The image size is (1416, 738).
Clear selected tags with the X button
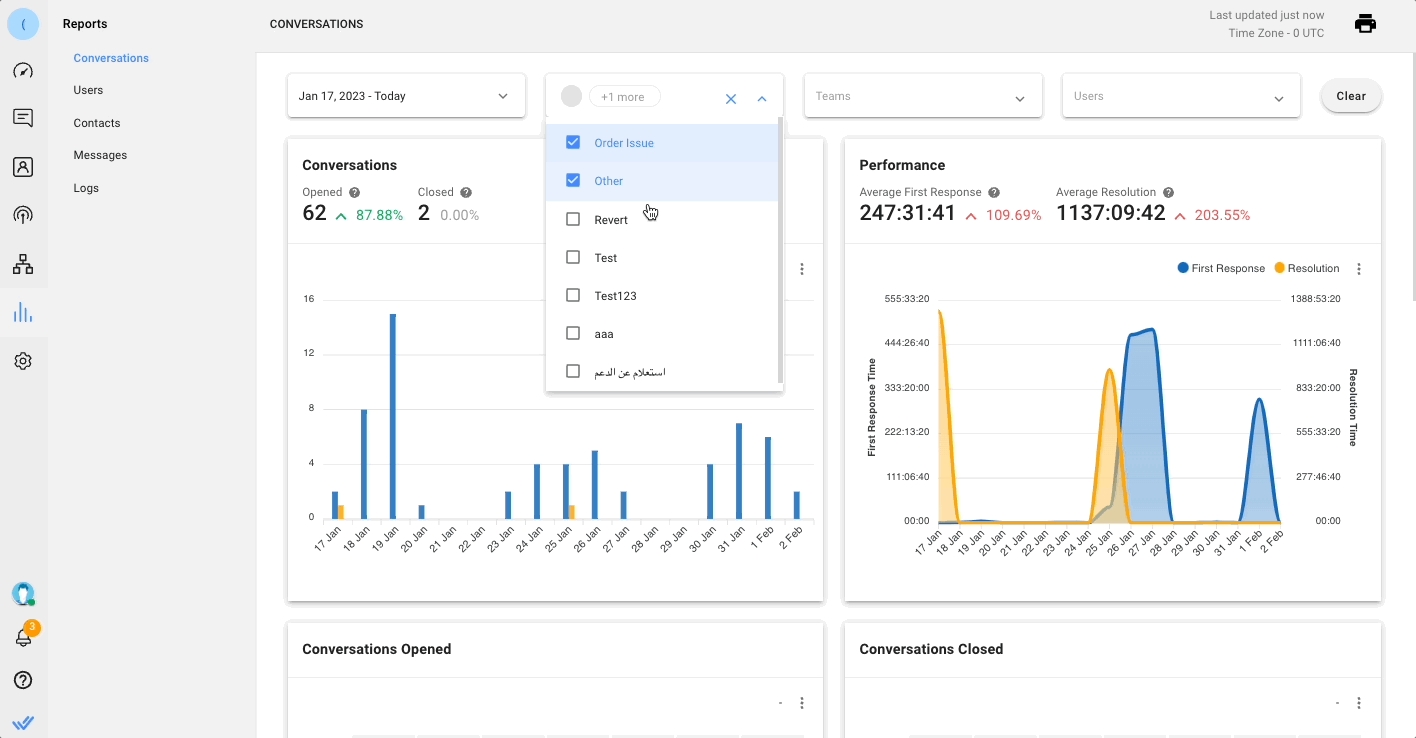pyautogui.click(x=731, y=98)
